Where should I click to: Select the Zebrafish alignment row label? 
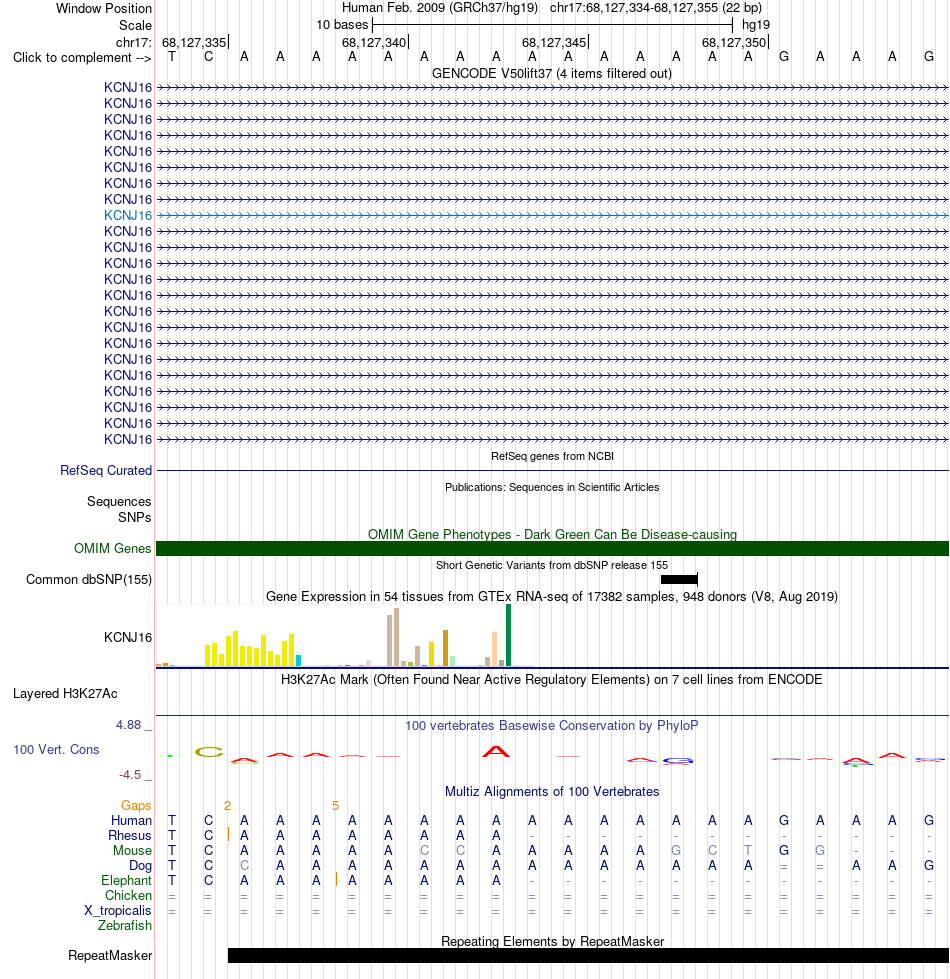pos(125,925)
